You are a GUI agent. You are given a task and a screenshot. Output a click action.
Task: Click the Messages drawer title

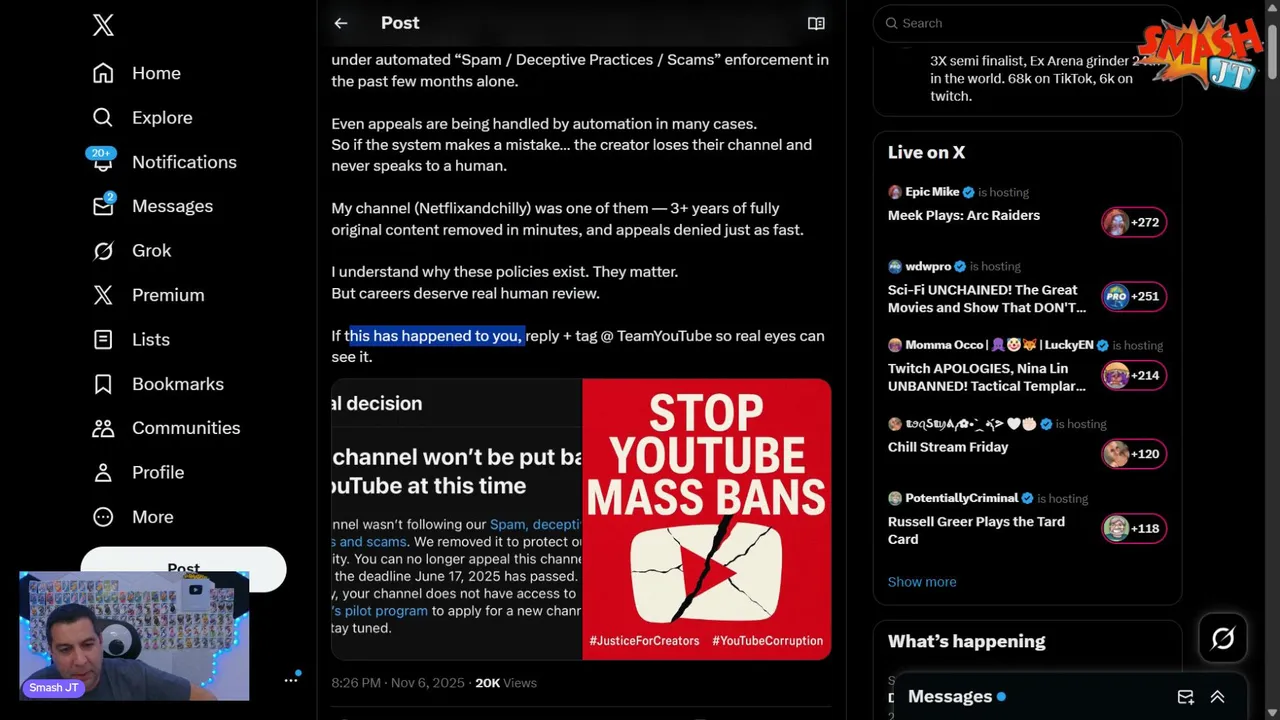(x=950, y=697)
